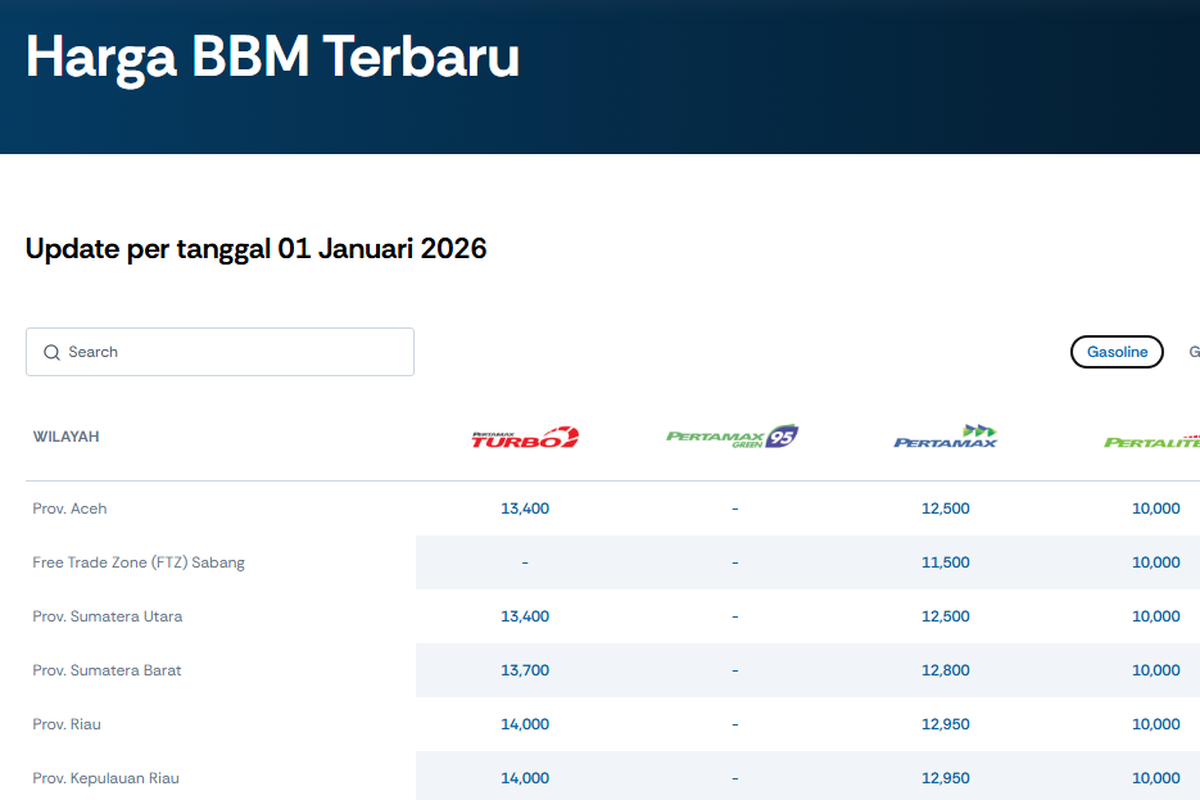Viewport: 1200px width, 800px height.
Task: Click FTZ Sabang Pertamax price 11,500
Action: click(946, 562)
